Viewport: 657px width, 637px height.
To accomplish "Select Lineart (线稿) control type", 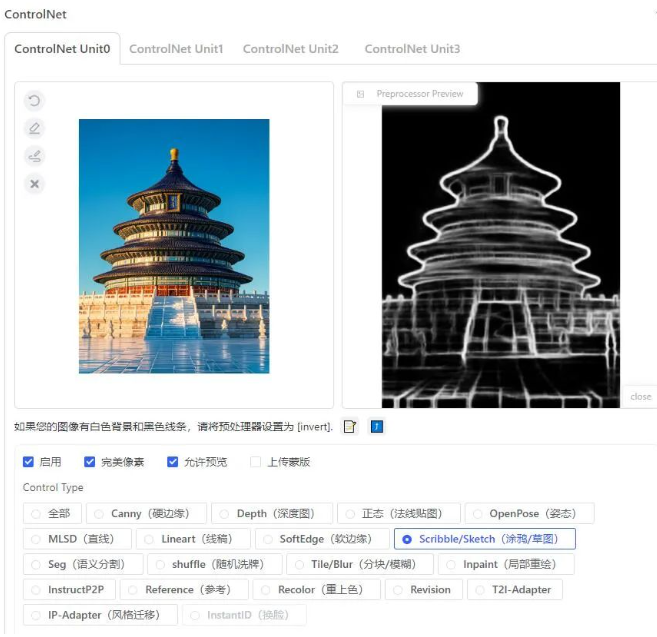I will pos(193,539).
